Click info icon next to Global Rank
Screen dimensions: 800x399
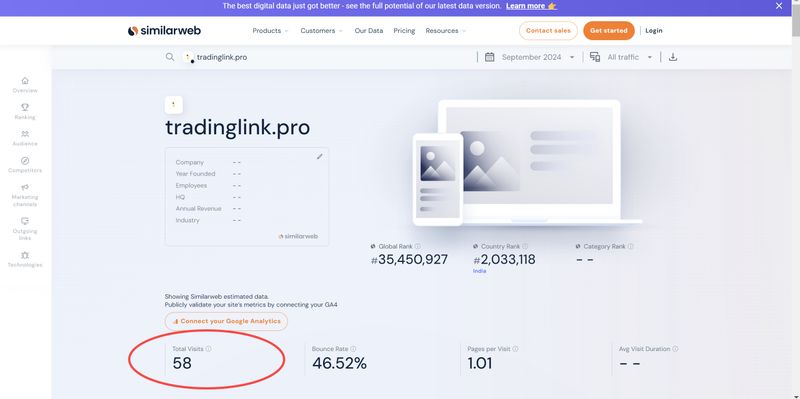click(x=418, y=246)
